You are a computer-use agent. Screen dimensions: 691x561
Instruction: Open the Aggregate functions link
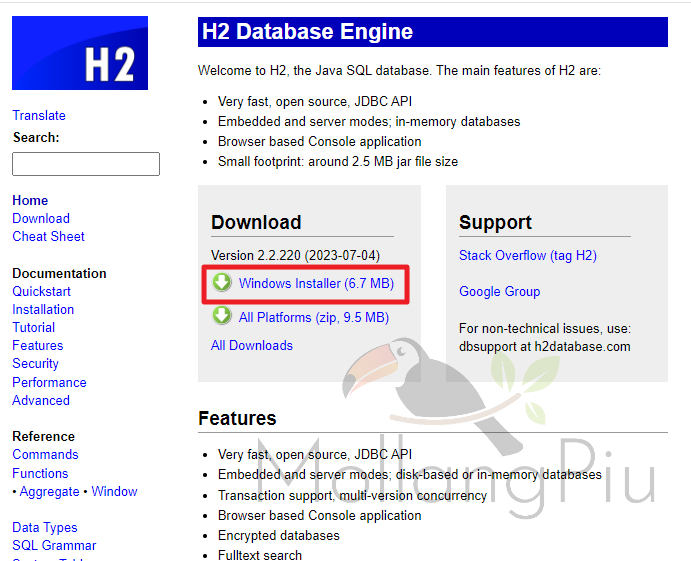pos(49,491)
